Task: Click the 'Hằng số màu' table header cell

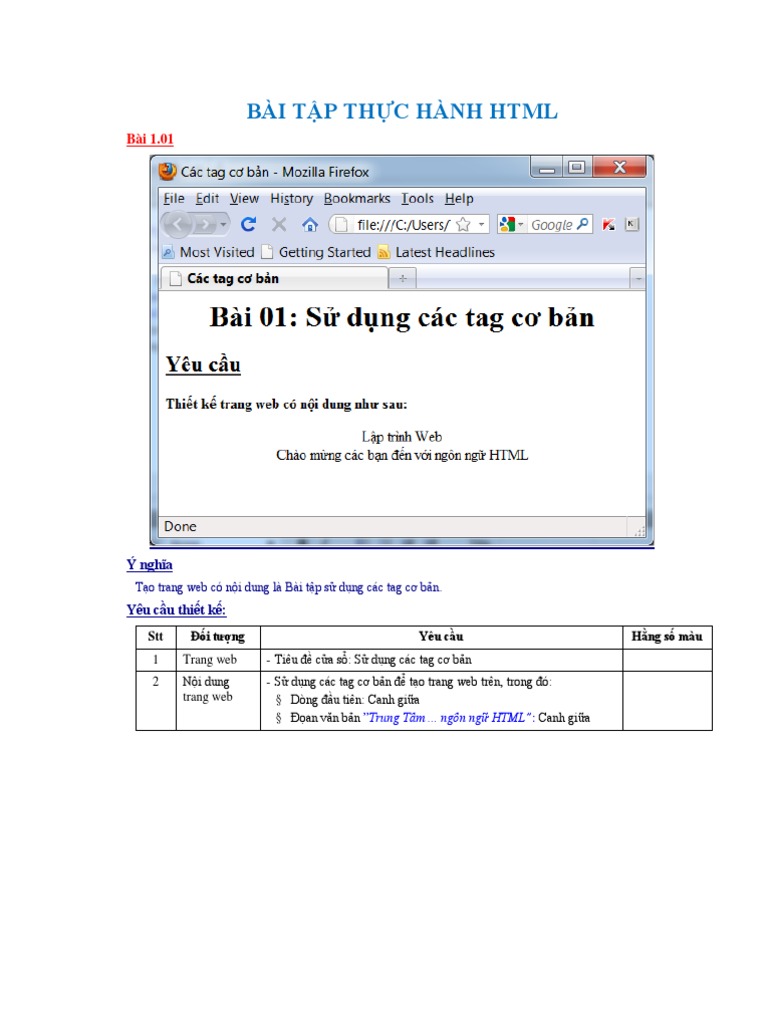Action: point(667,637)
